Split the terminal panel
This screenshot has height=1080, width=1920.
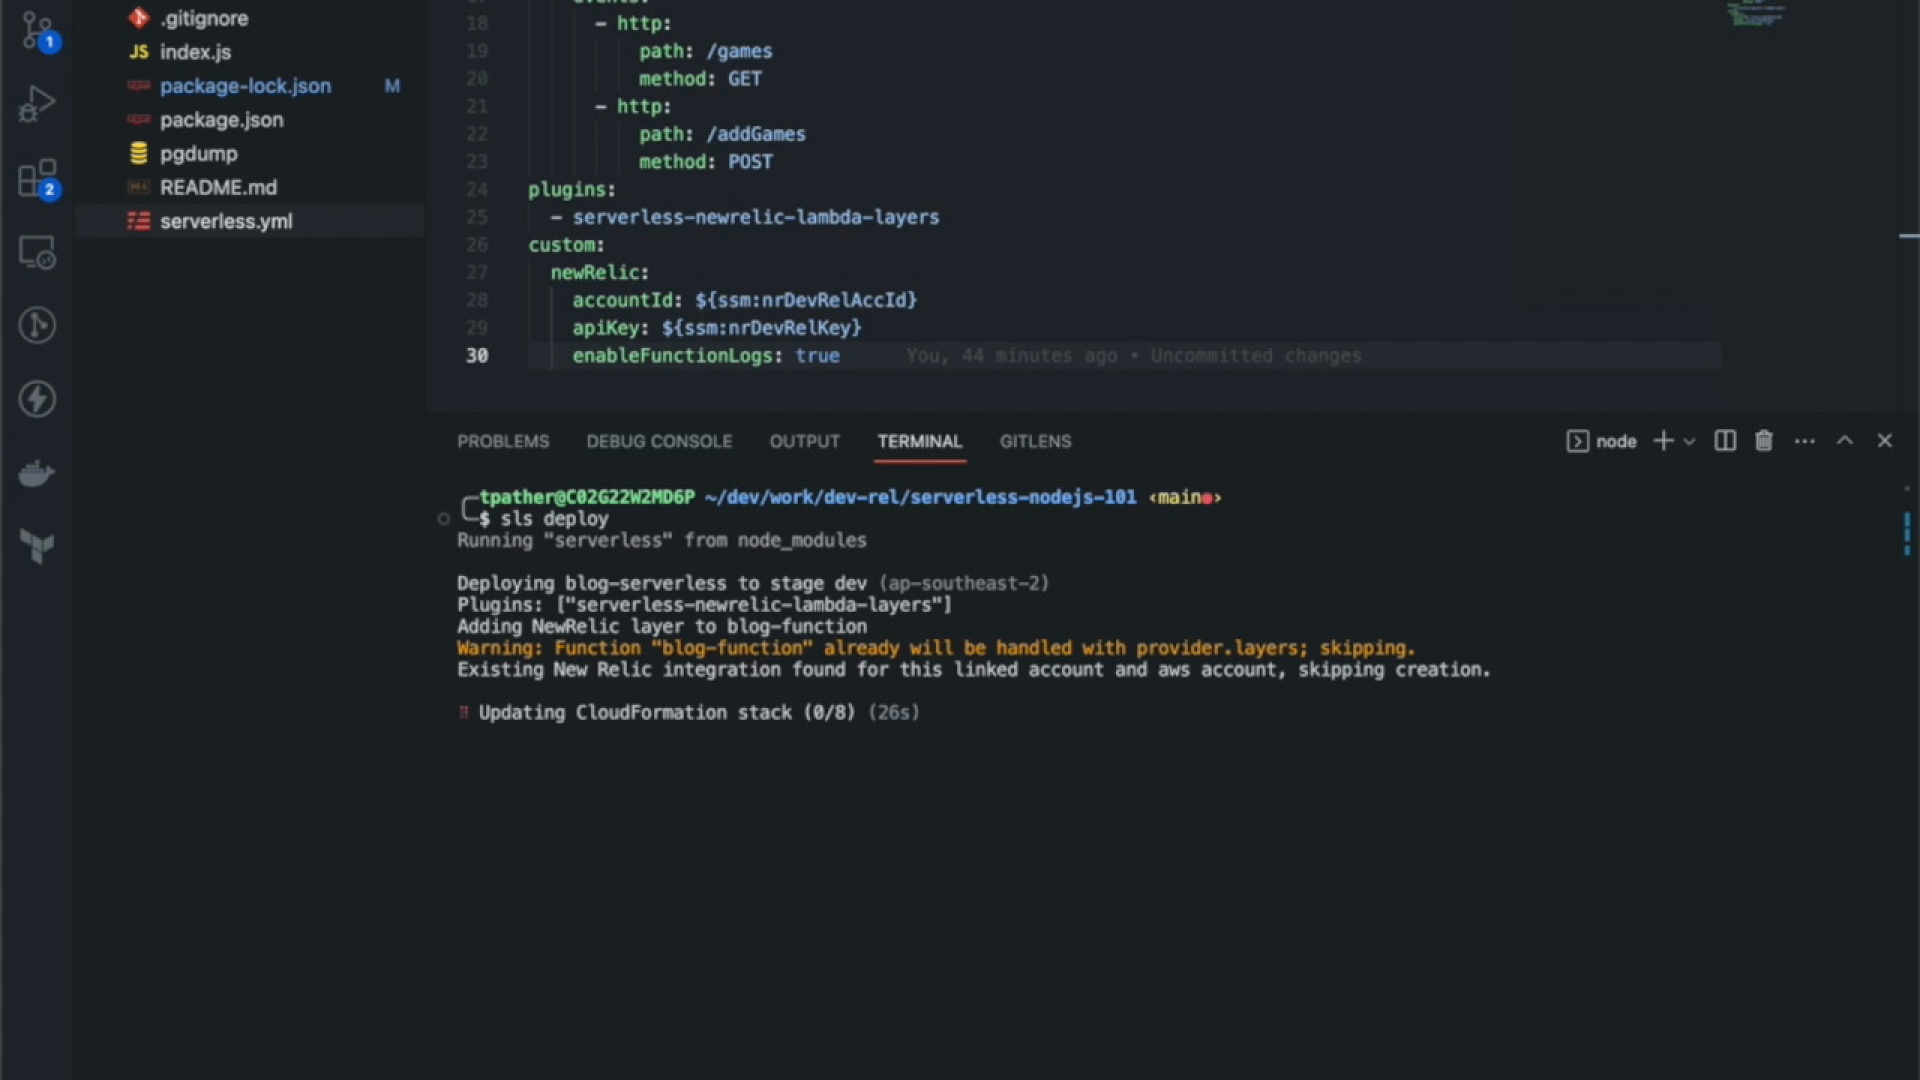(x=1725, y=441)
